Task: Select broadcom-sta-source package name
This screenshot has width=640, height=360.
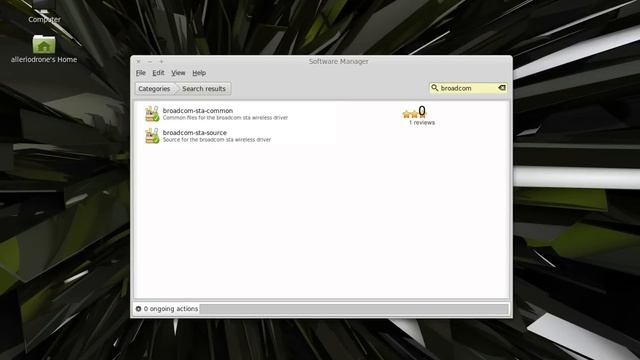Action: pyautogui.click(x=194, y=132)
